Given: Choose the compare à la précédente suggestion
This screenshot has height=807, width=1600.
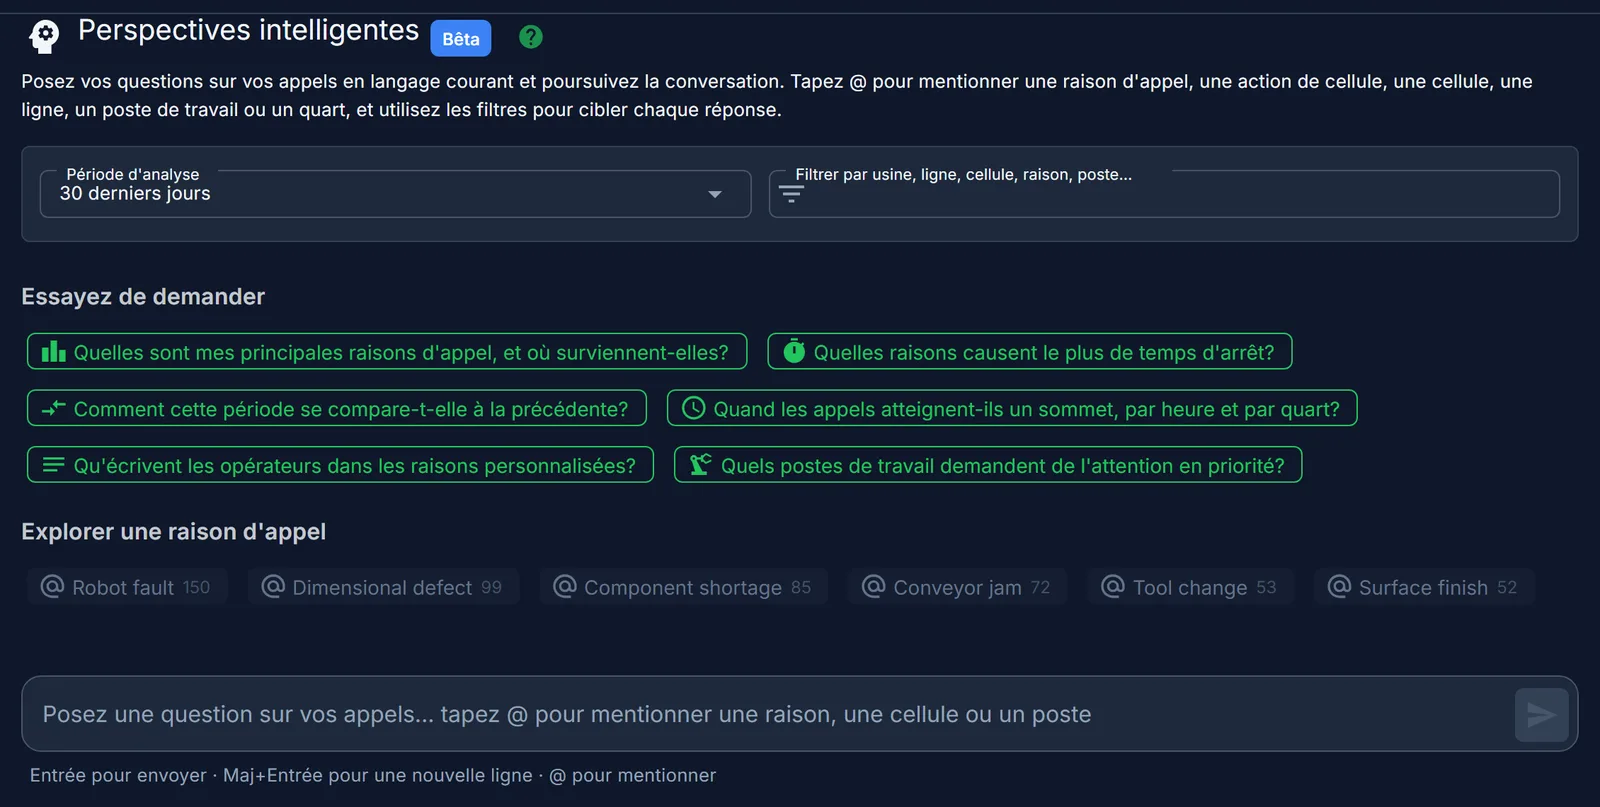Looking at the screenshot, I should 337,408.
